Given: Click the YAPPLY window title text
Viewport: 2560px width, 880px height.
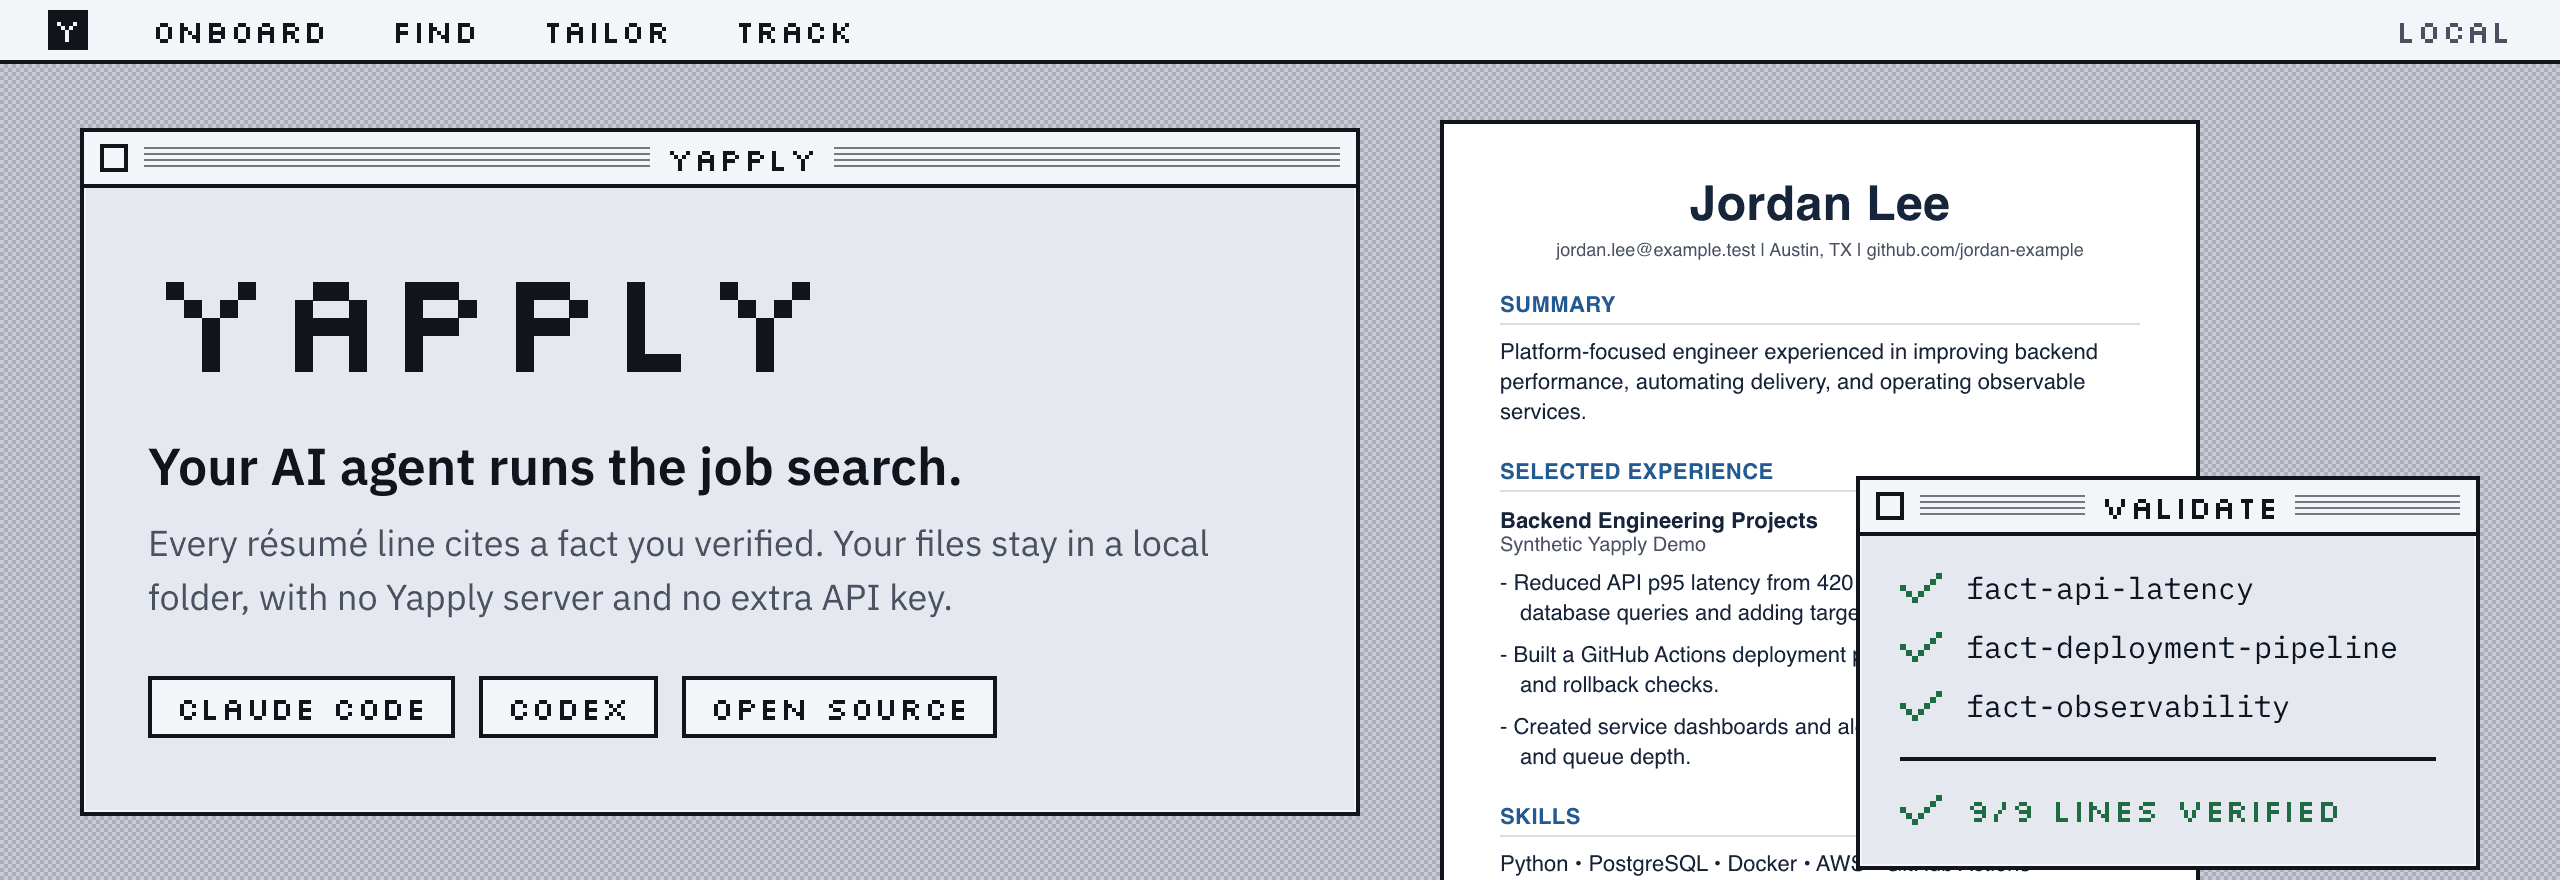Looking at the screenshot, I should click(742, 160).
